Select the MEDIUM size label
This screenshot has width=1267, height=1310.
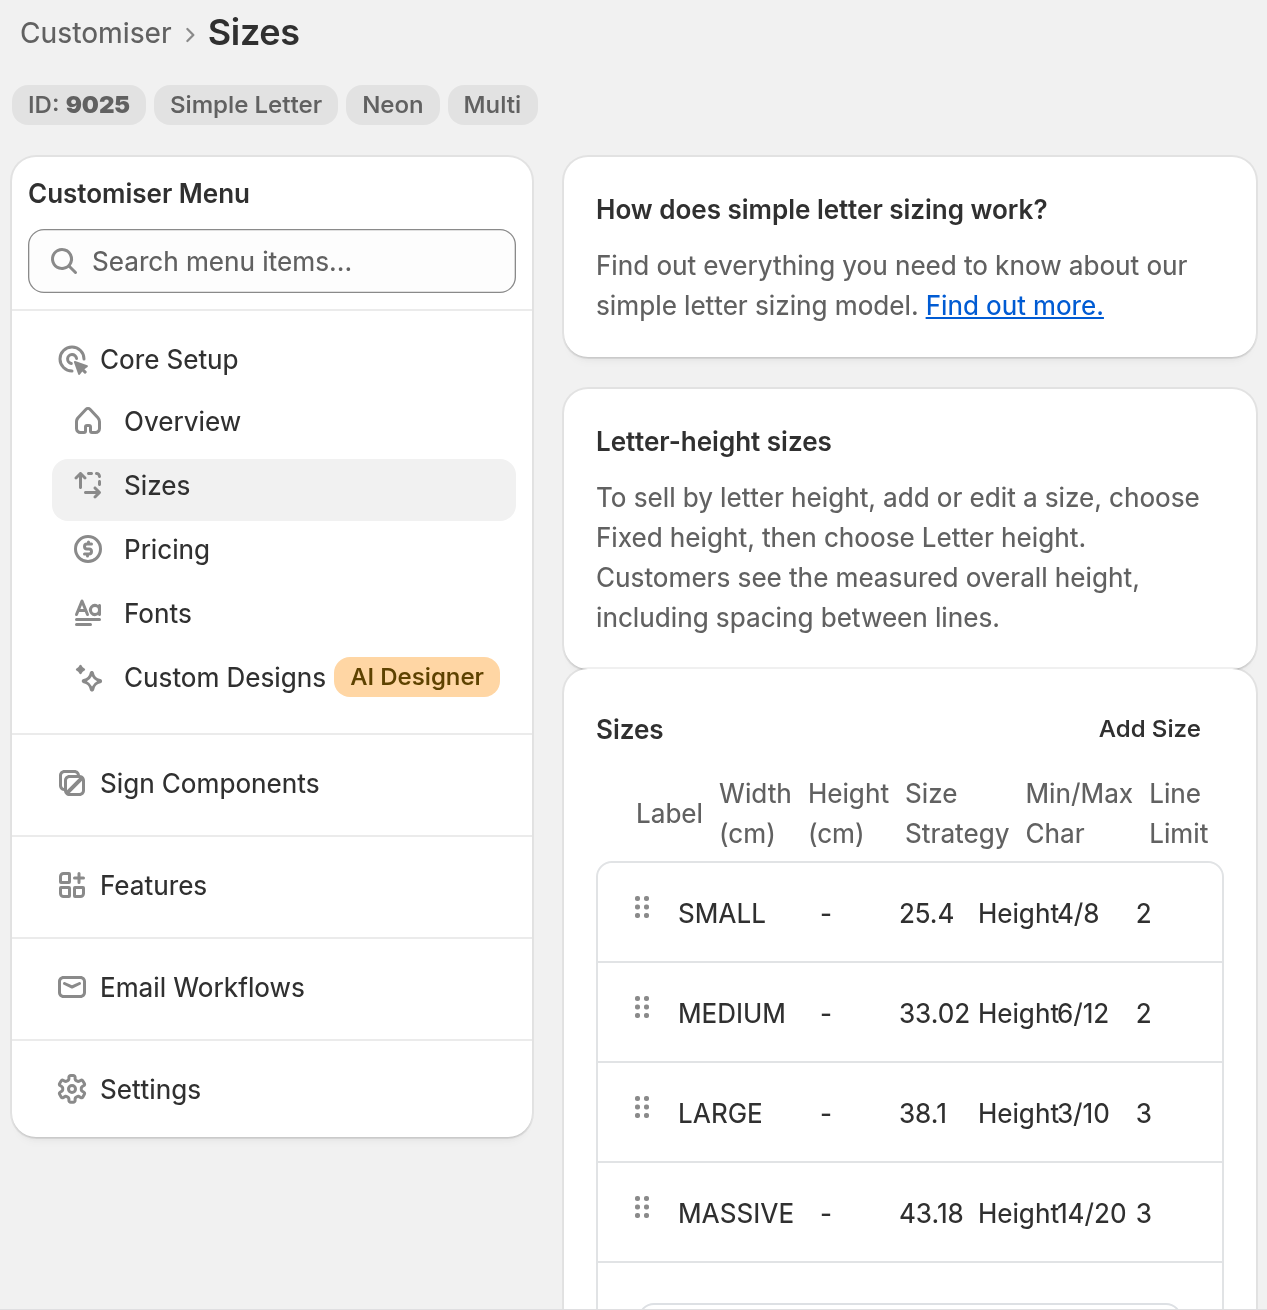(x=732, y=1013)
